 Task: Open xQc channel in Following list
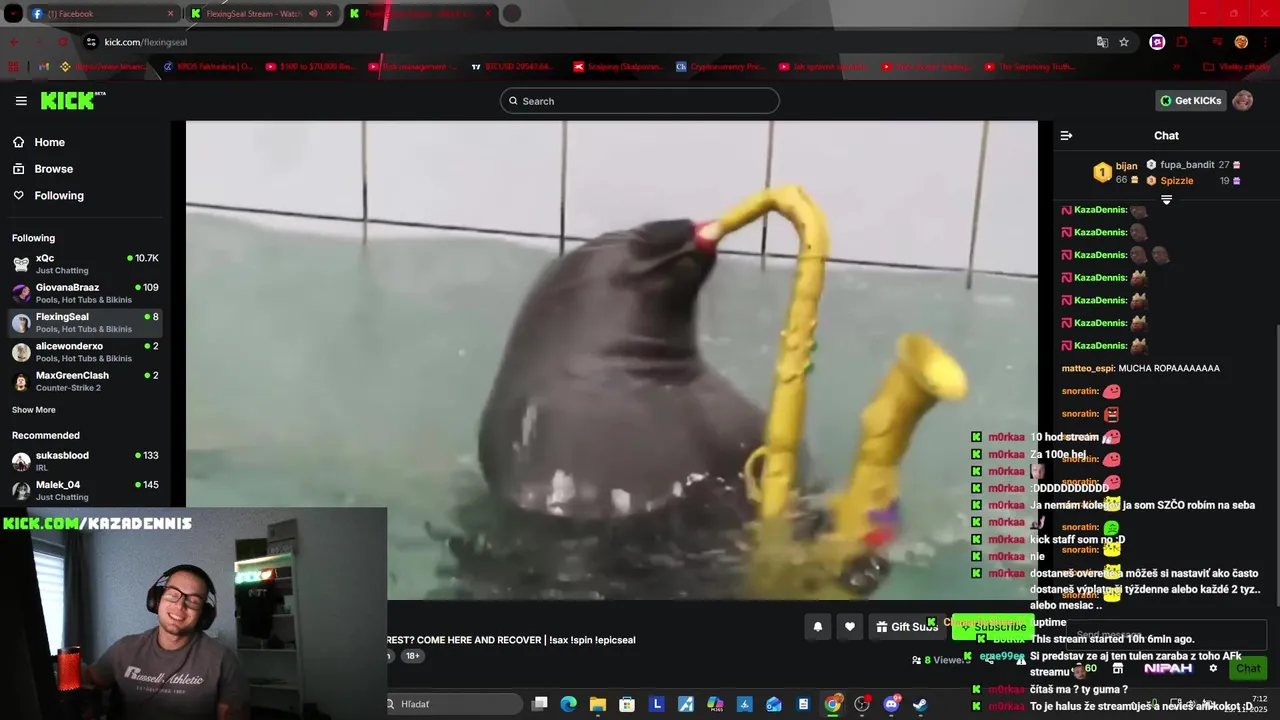coord(85,264)
